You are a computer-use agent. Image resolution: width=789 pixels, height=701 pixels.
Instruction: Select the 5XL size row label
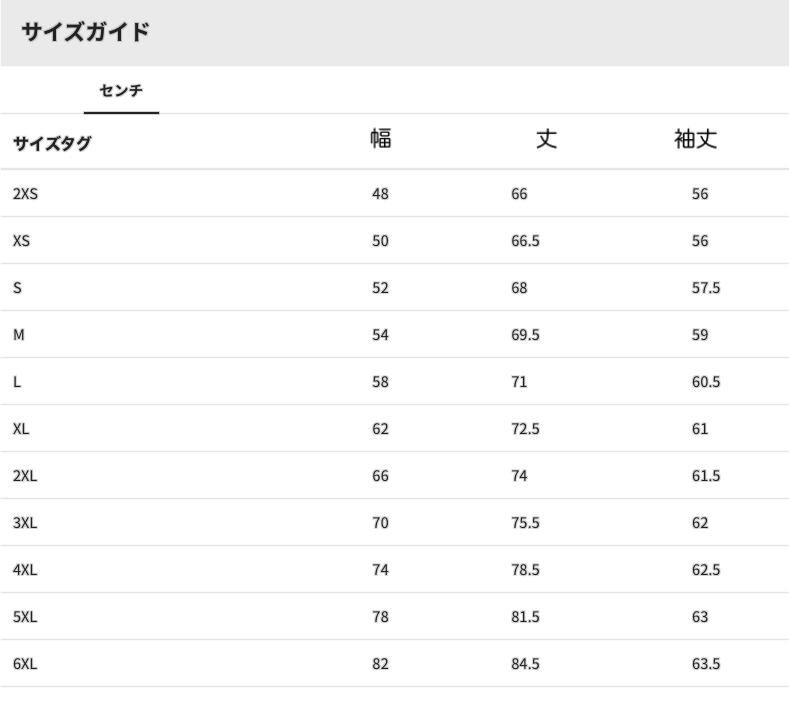point(25,617)
